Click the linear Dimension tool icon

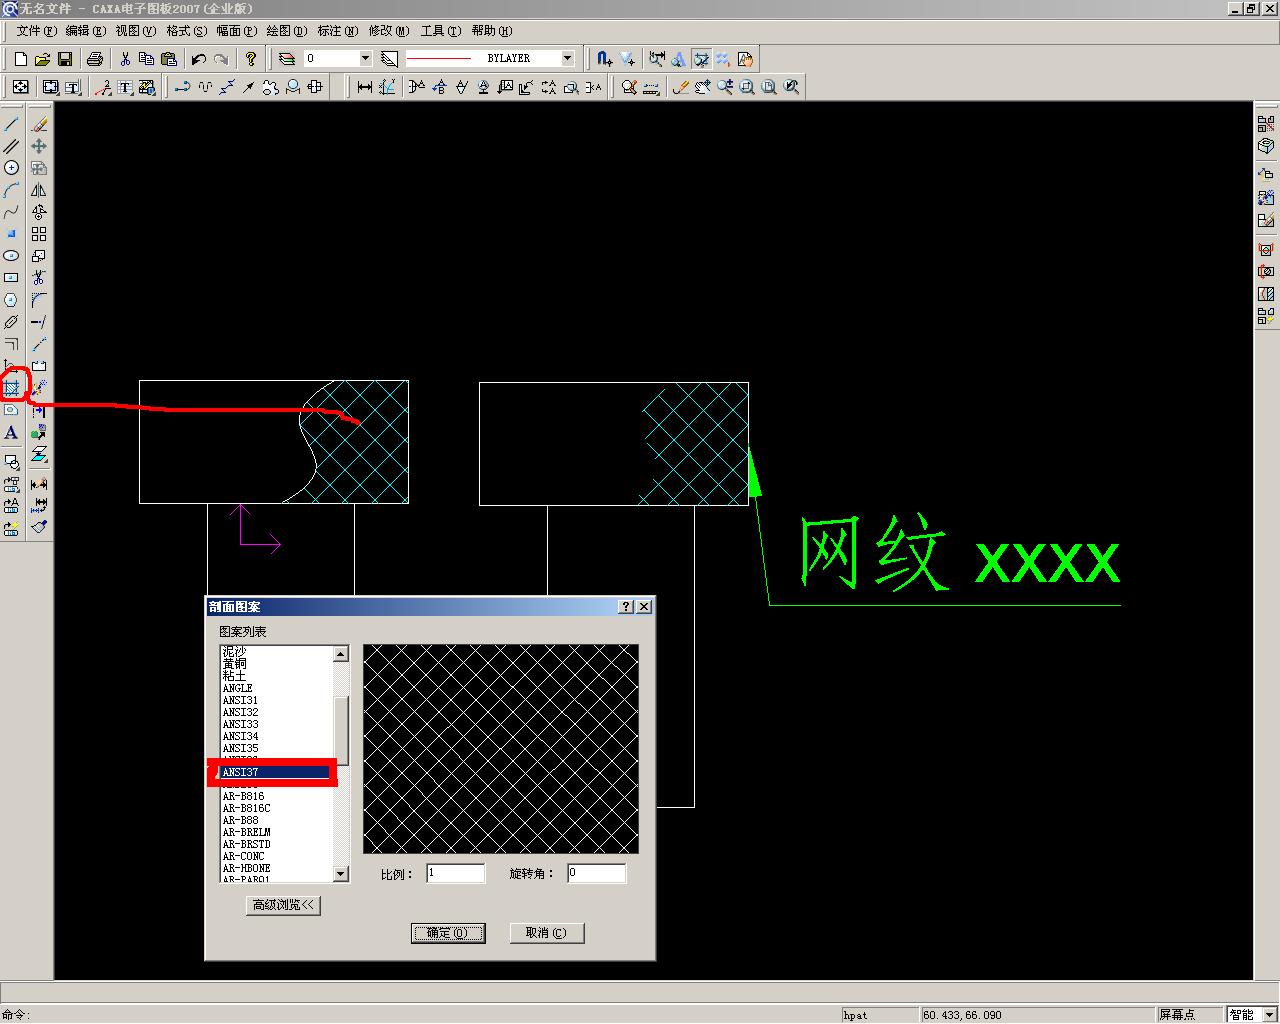tap(365, 88)
